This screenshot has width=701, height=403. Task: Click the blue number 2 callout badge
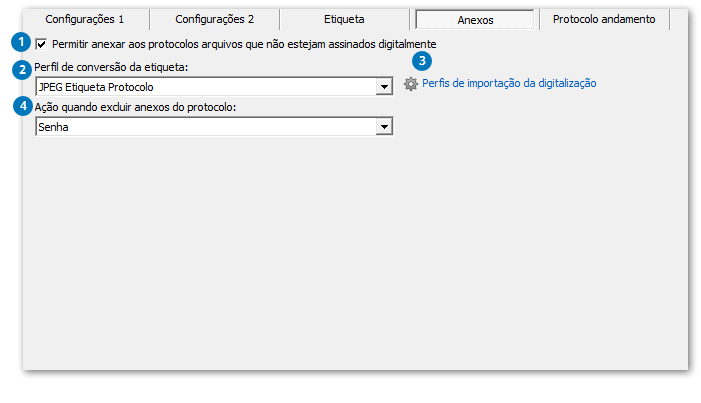coord(20,68)
